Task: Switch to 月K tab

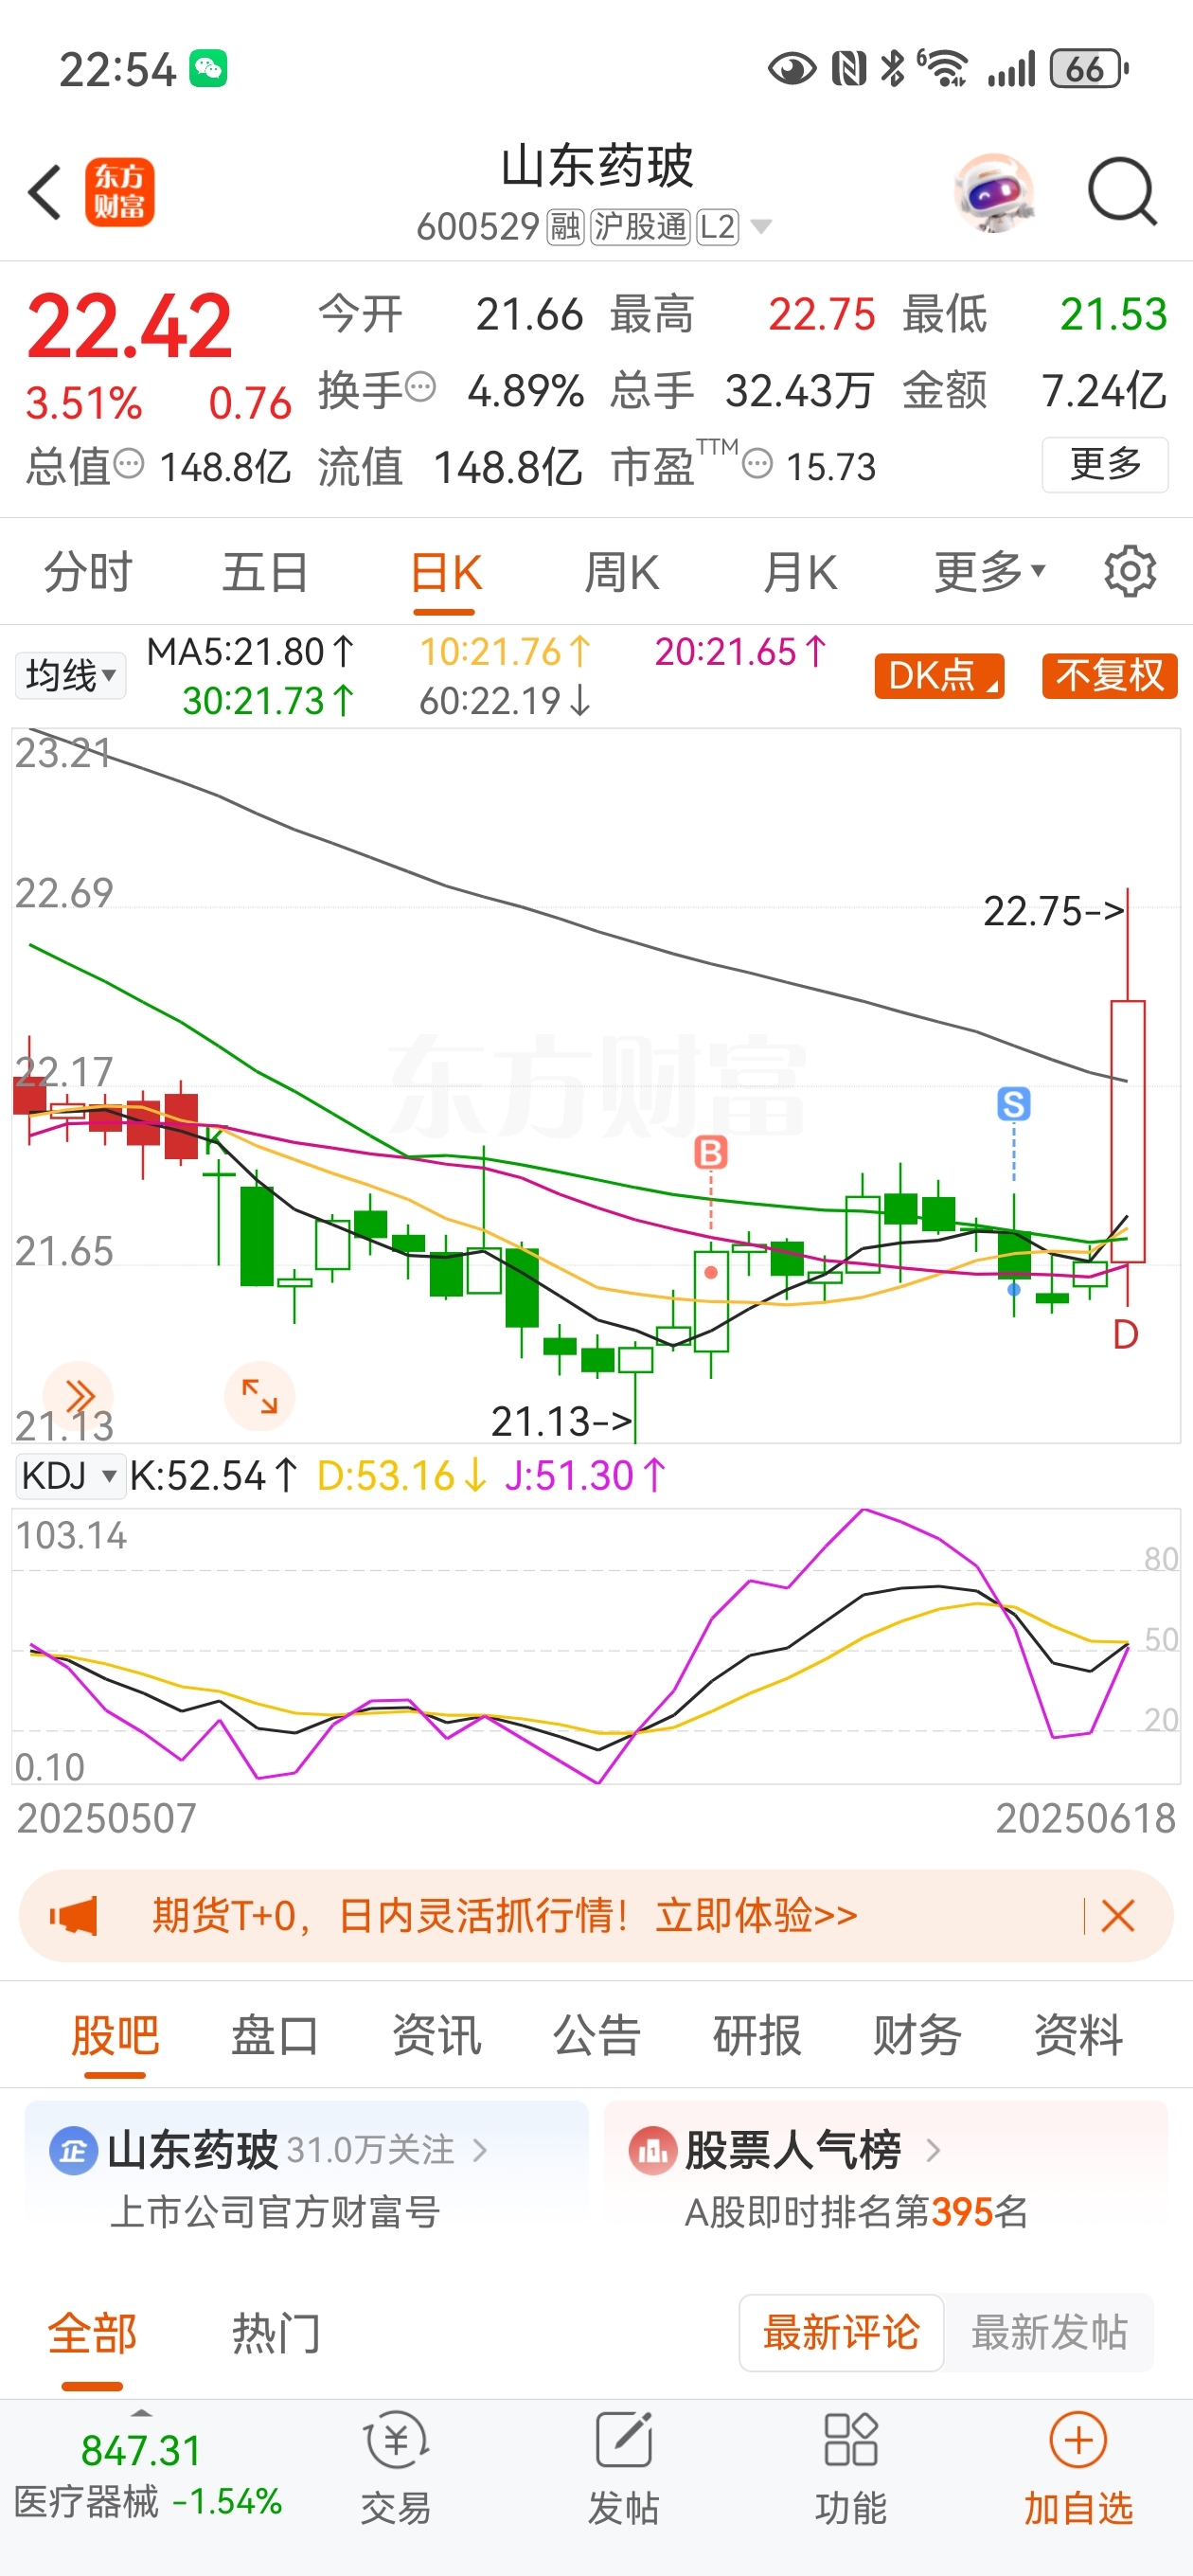Action: pos(800,574)
